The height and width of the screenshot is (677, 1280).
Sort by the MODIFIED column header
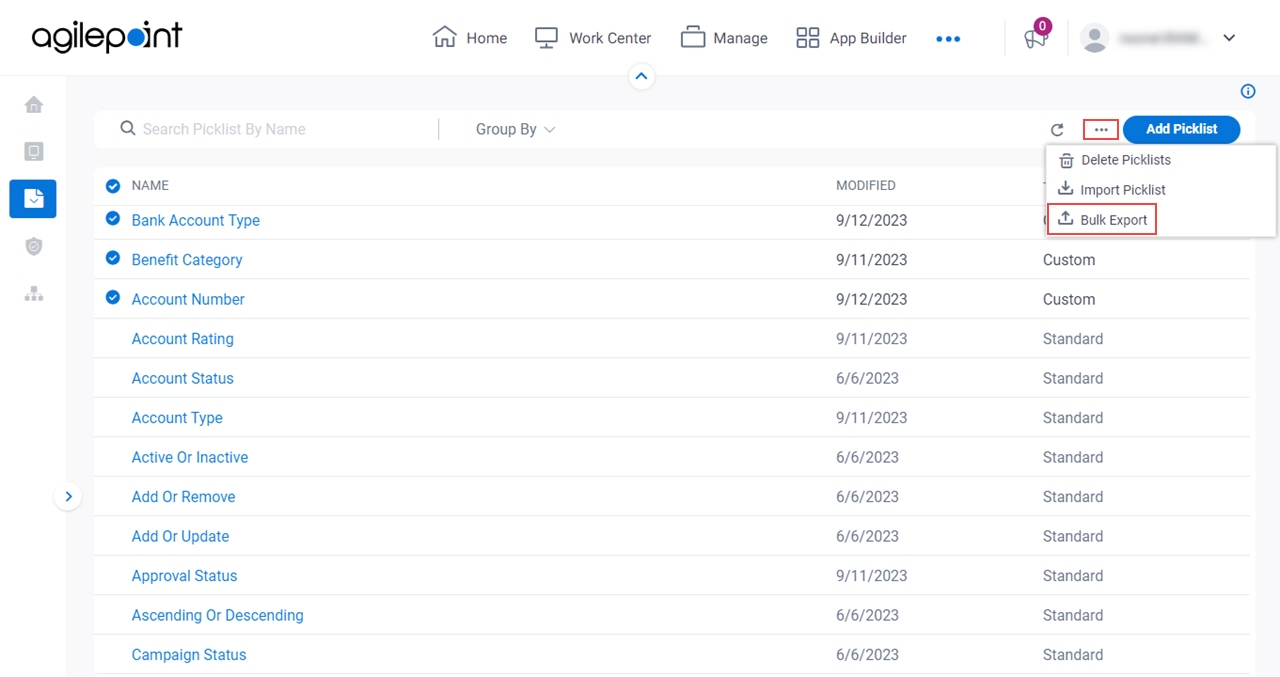point(866,185)
